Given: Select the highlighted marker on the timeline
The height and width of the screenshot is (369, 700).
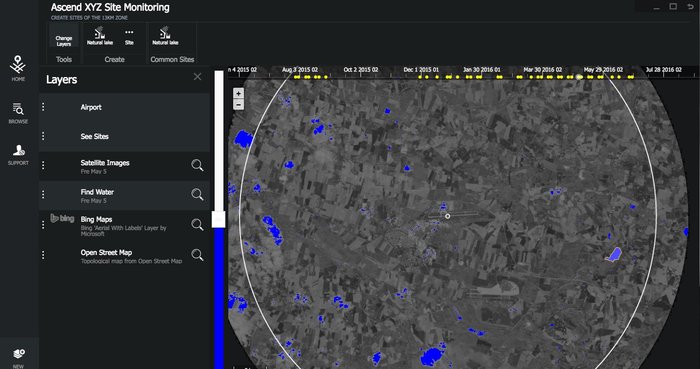Looking at the screenshot, I should [579, 77].
